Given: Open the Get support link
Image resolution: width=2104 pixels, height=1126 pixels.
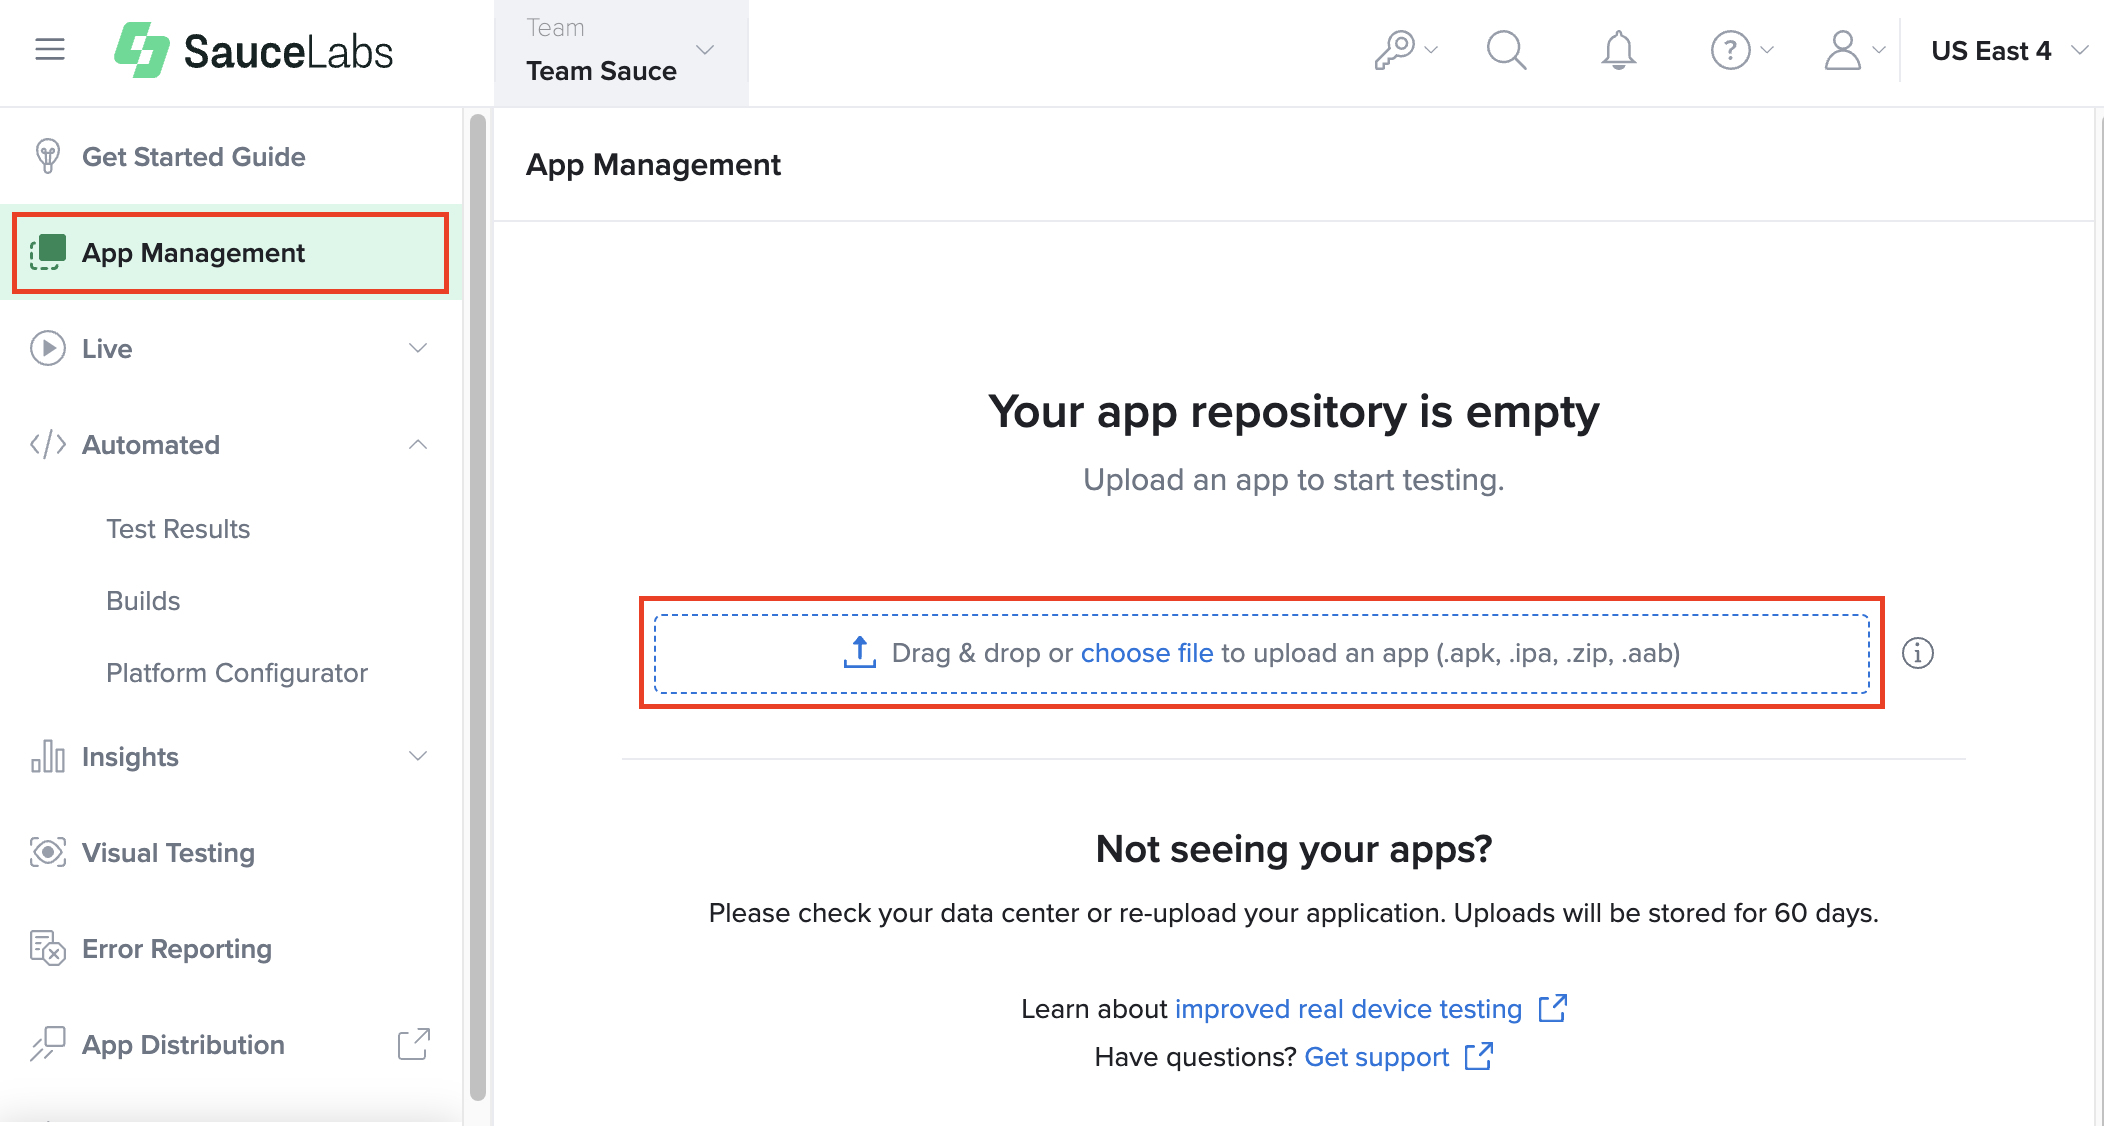Looking at the screenshot, I should pyautogui.click(x=1377, y=1056).
